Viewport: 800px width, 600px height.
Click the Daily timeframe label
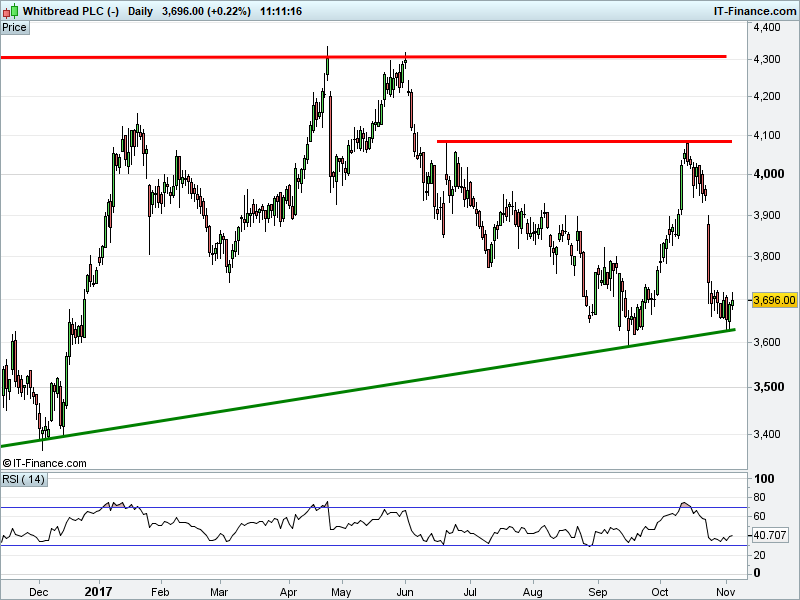[140, 11]
